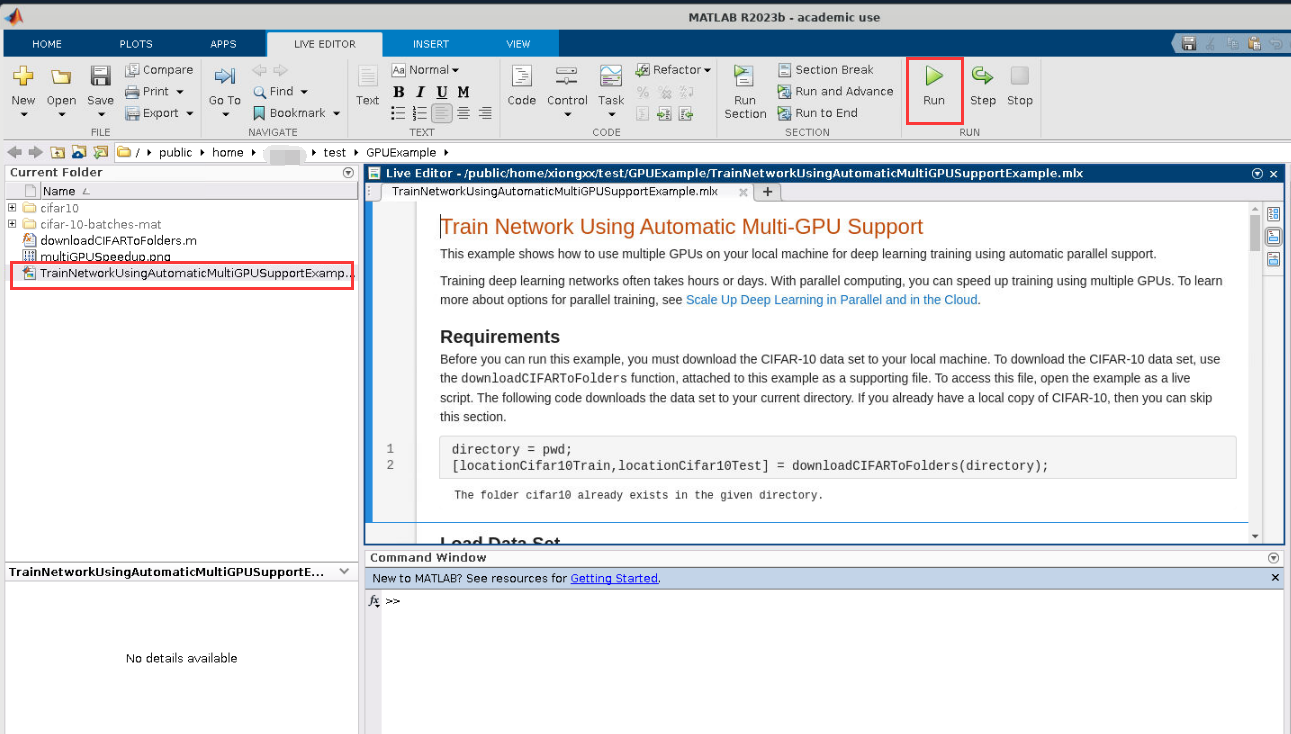Expand the cifar10 folder

click(x=12, y=208)
